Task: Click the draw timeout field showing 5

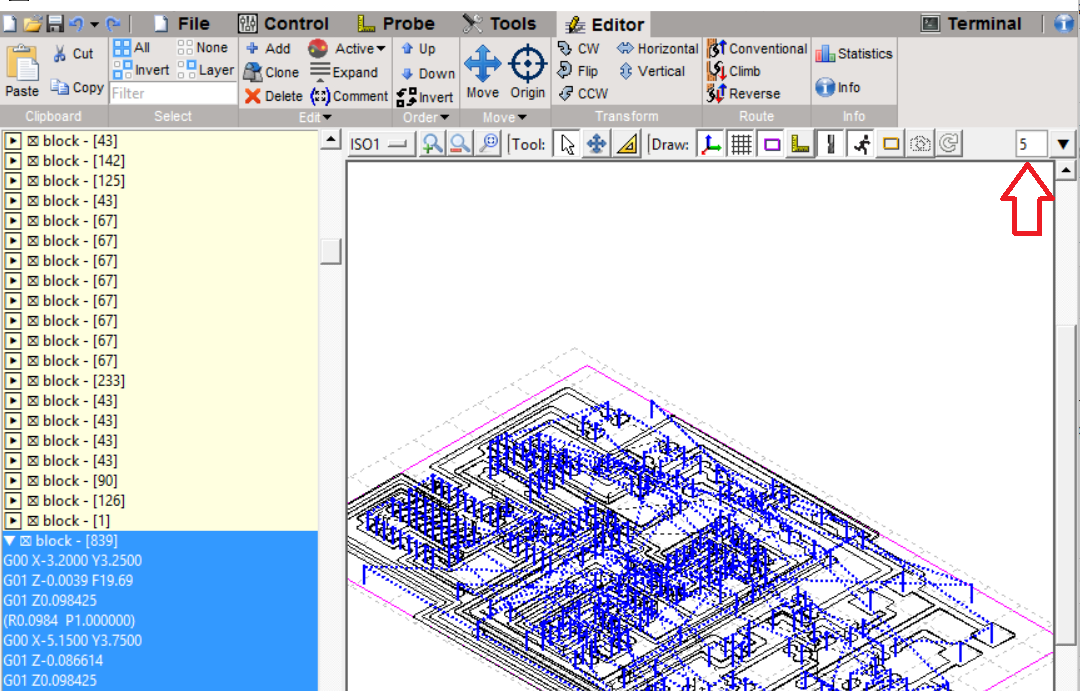Action: click(x=1030, y=145)
